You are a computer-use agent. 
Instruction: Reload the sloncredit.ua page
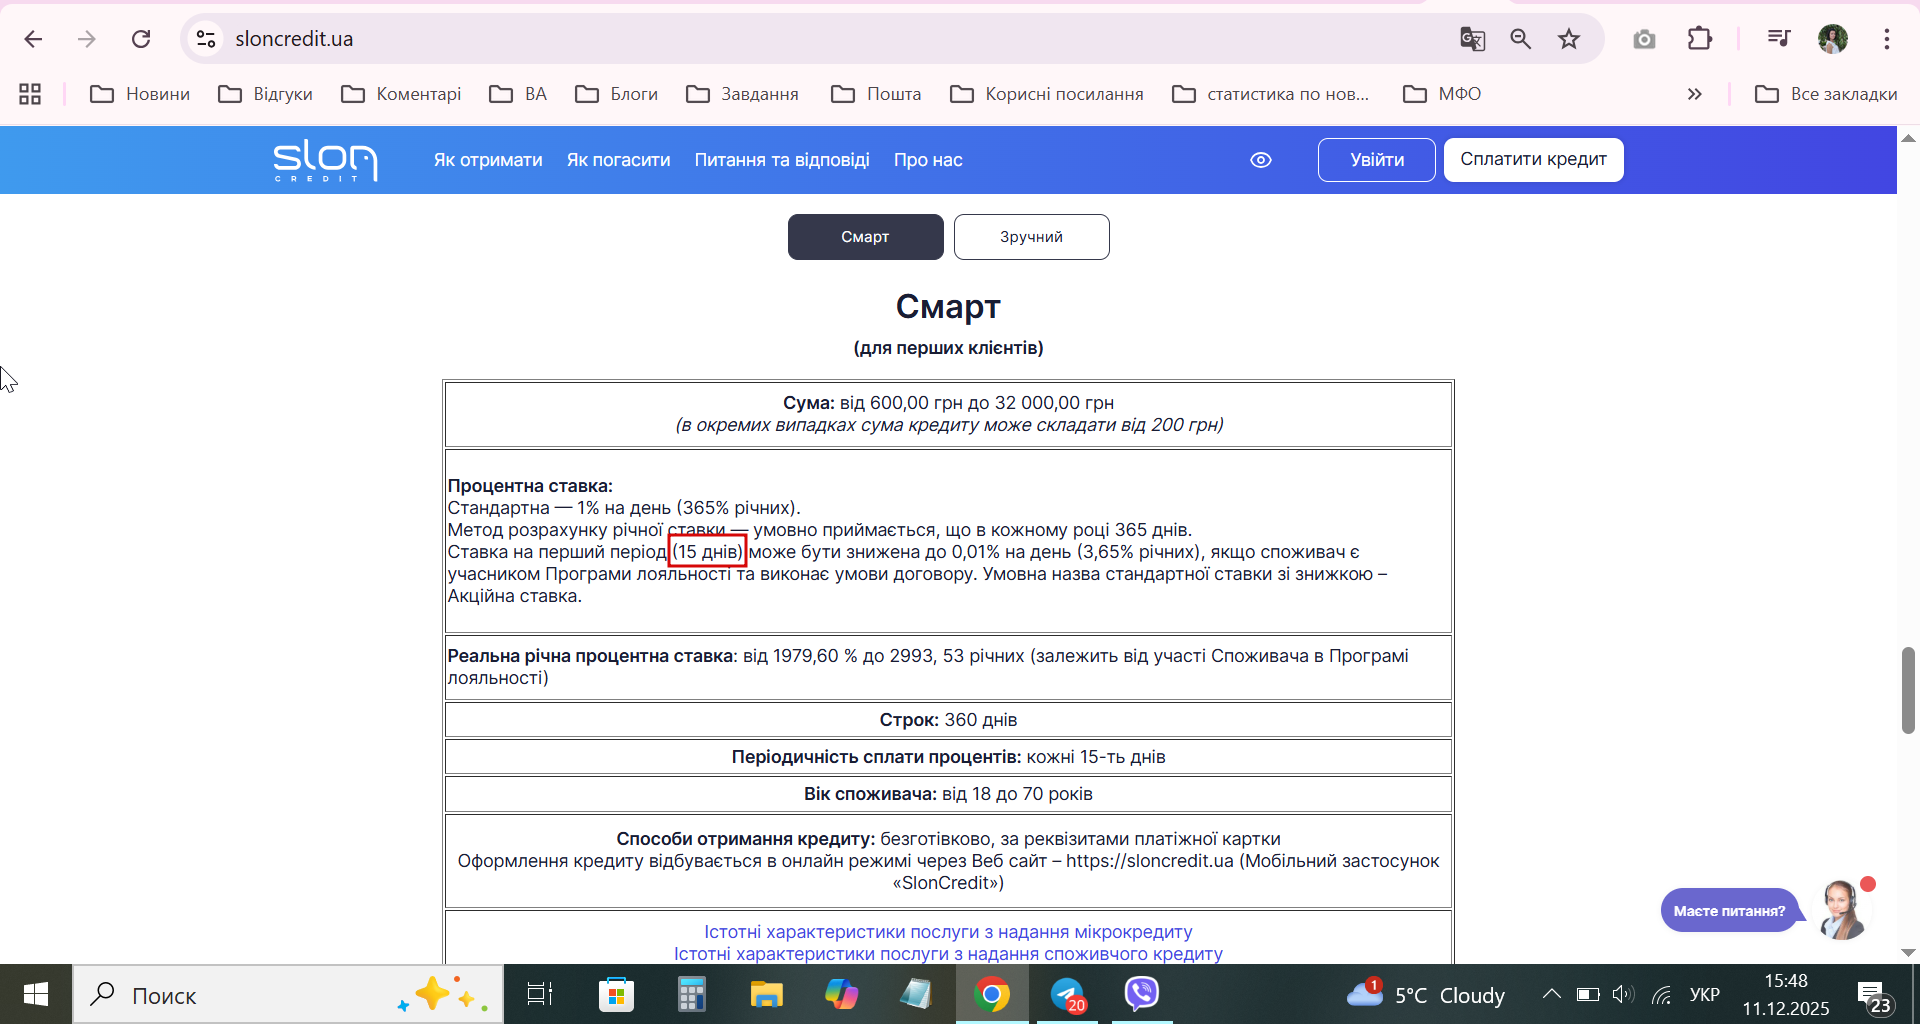click(x=141, y=39)
